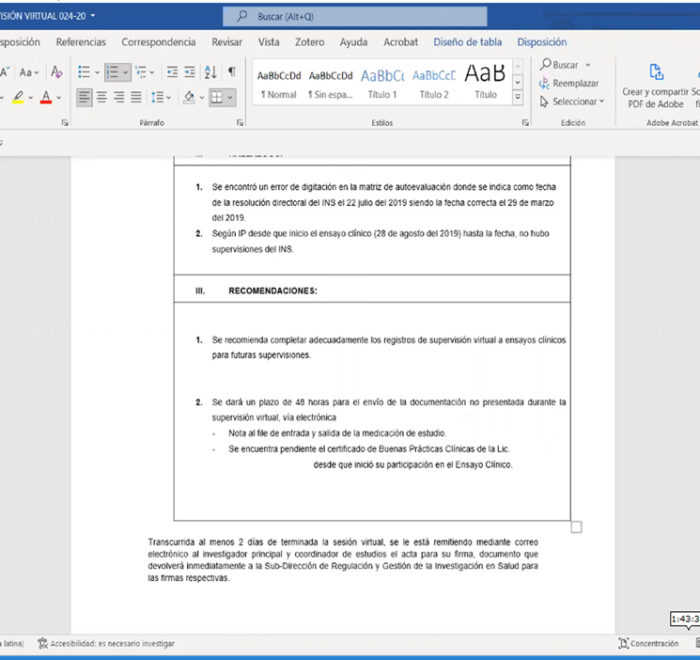Toggle paragraph marks display

(x=232, y=71)
